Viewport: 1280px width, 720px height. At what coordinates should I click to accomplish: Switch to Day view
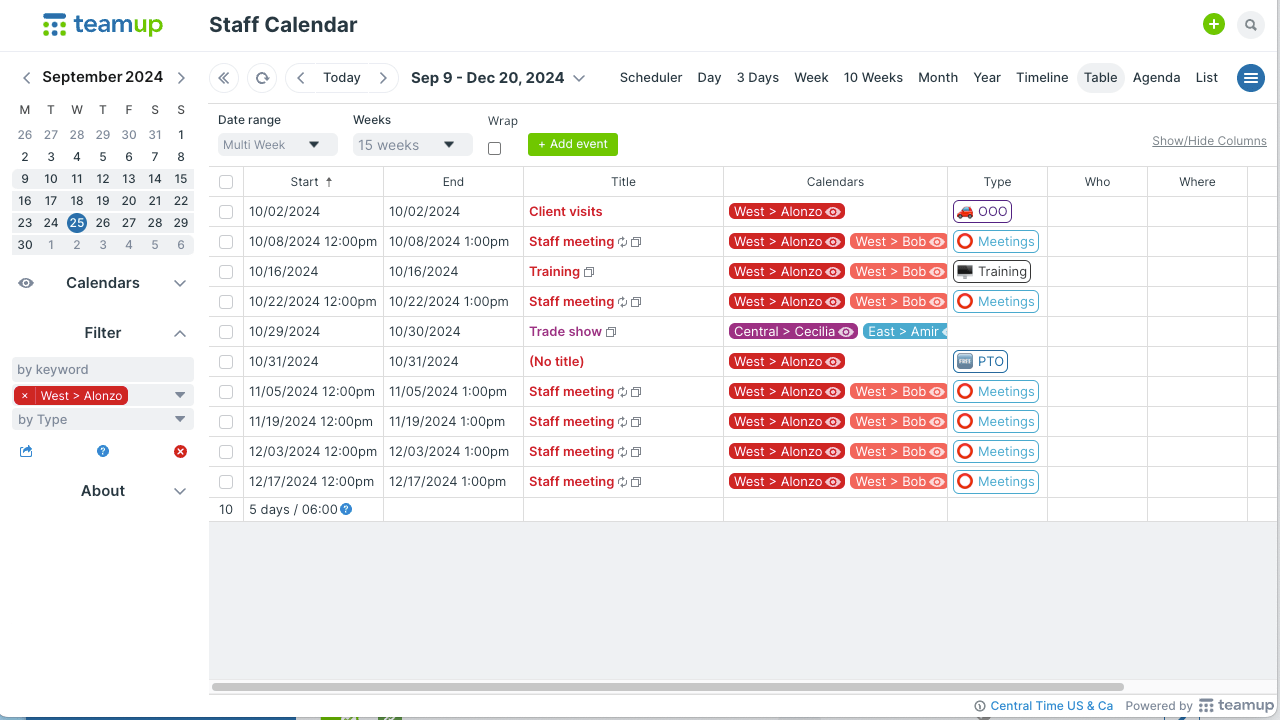pyautogui.click(x=709, y=78)
